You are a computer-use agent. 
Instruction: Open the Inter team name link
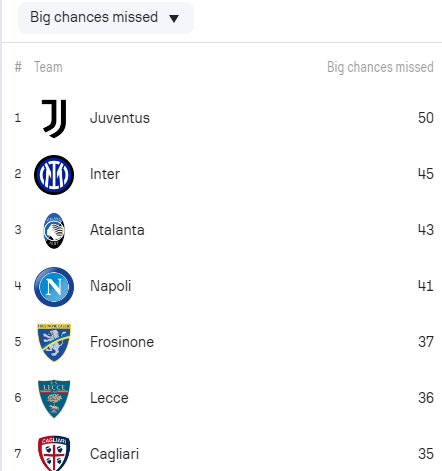coord(105,174)
